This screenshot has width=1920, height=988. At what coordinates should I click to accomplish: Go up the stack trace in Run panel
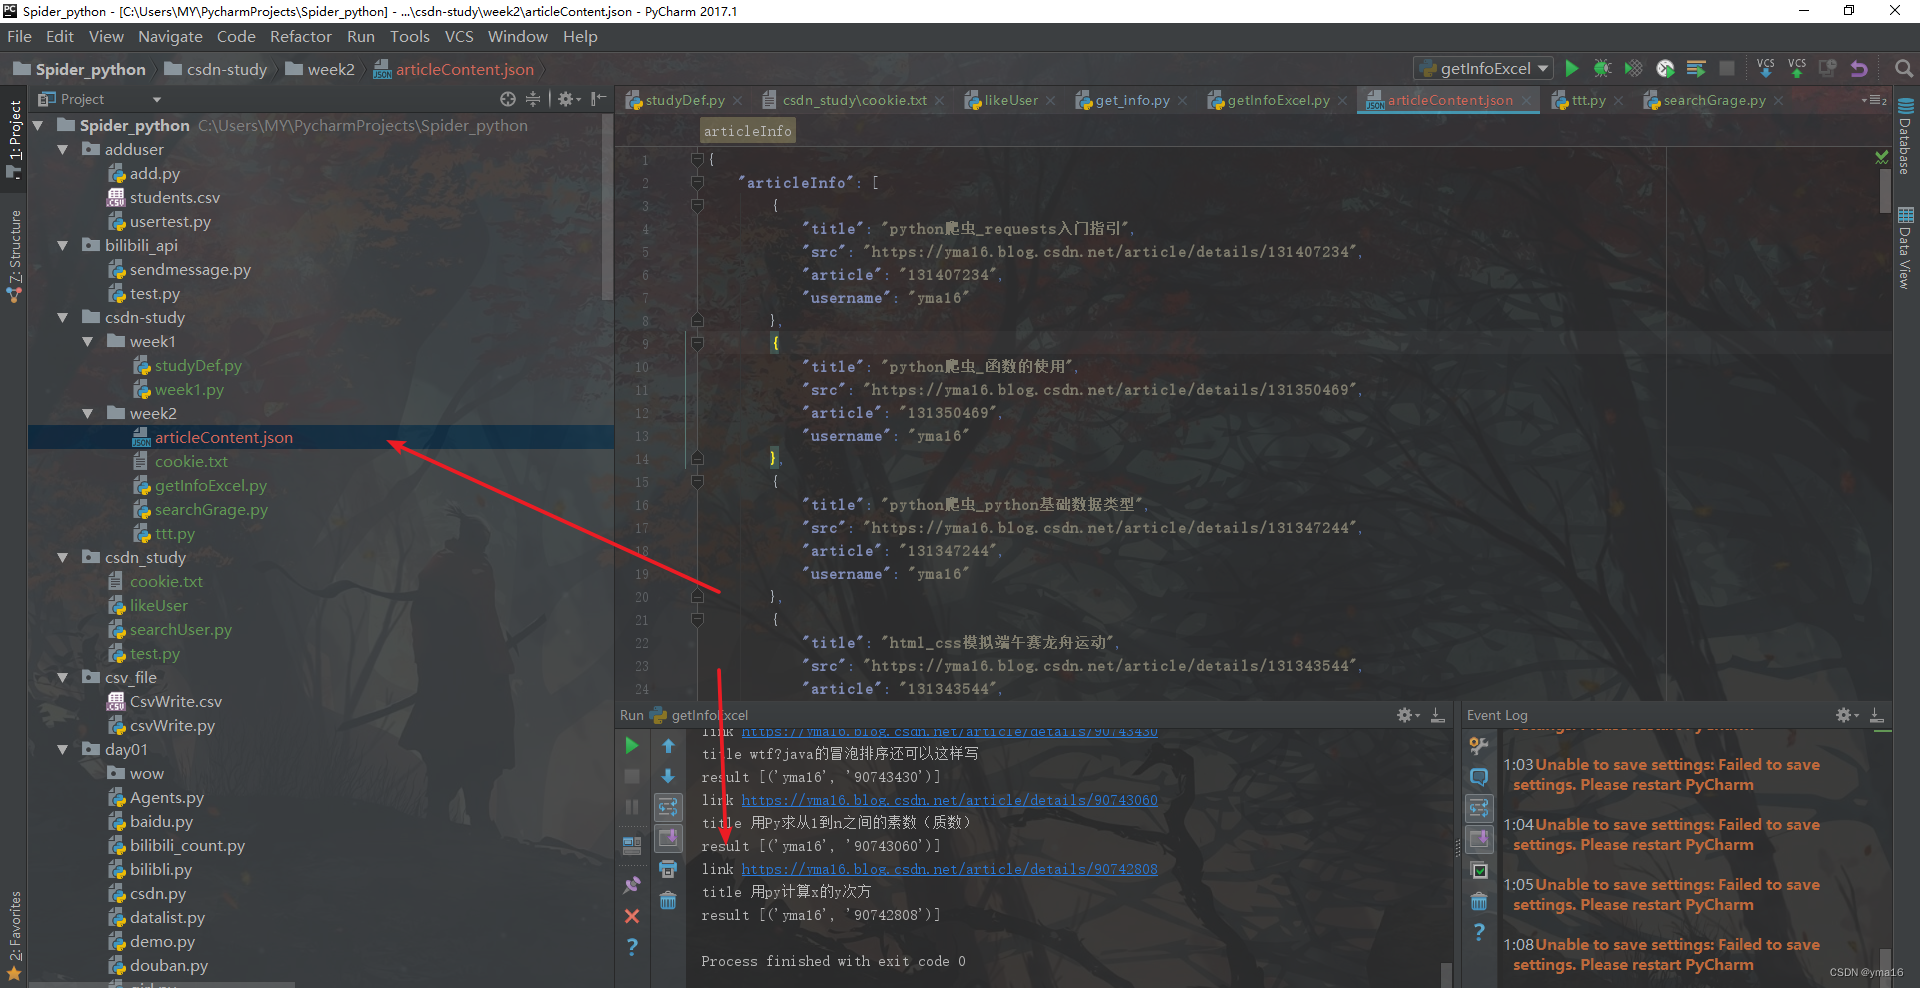668,746
